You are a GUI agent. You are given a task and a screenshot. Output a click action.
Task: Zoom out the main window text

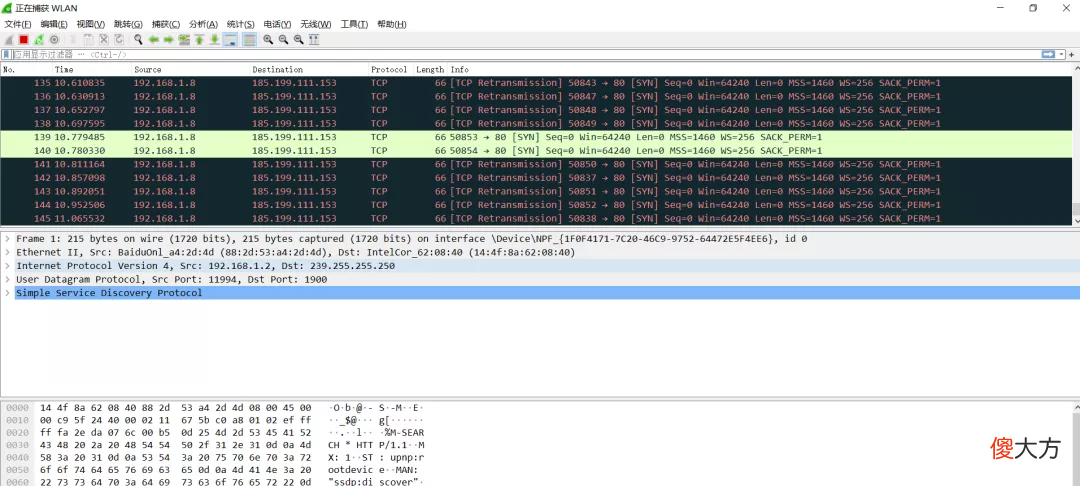coord(283,40)
